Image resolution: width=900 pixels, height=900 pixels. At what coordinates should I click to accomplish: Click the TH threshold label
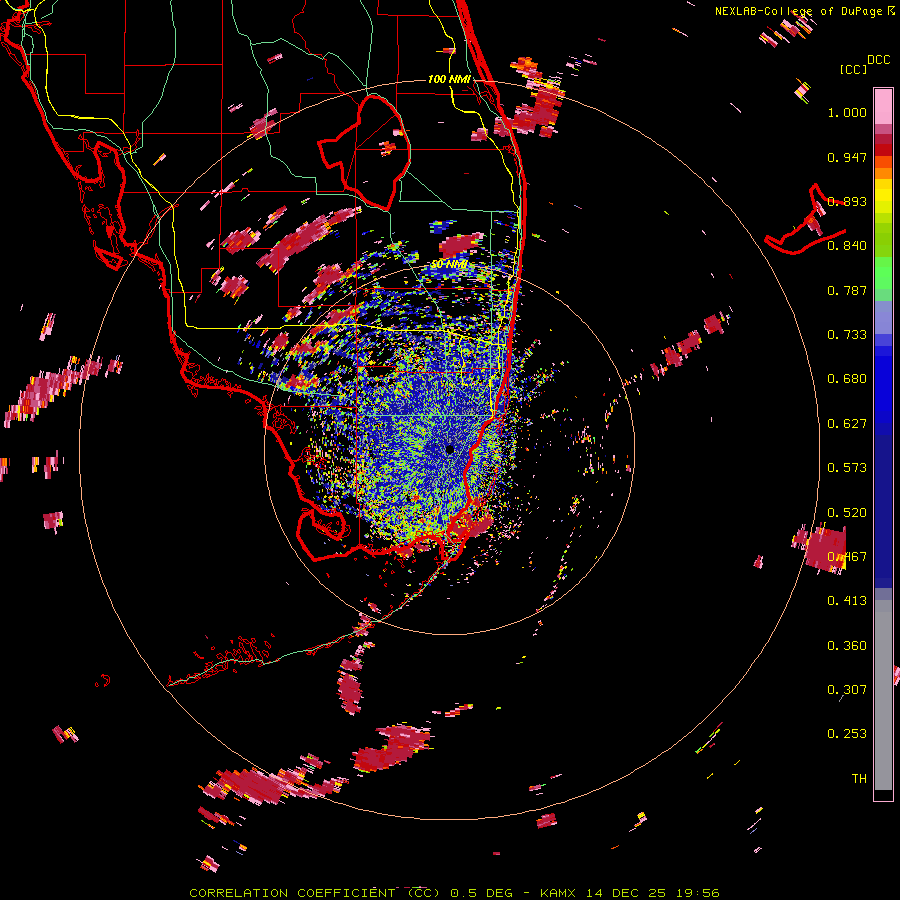[x=859, y=779]
